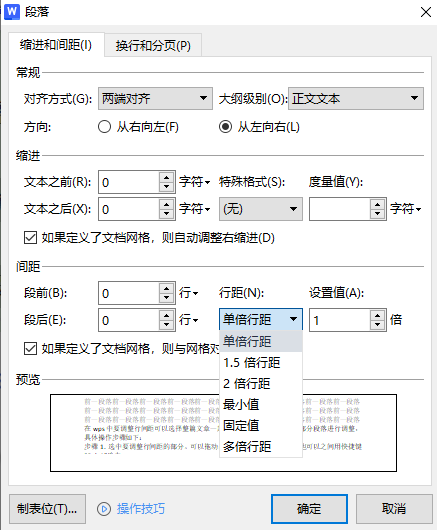Viewport: 437px width, 530px height.
Task: Decrease 段后 spacing with down arrow
Action: pyautogui.click(x=167, y=325)
